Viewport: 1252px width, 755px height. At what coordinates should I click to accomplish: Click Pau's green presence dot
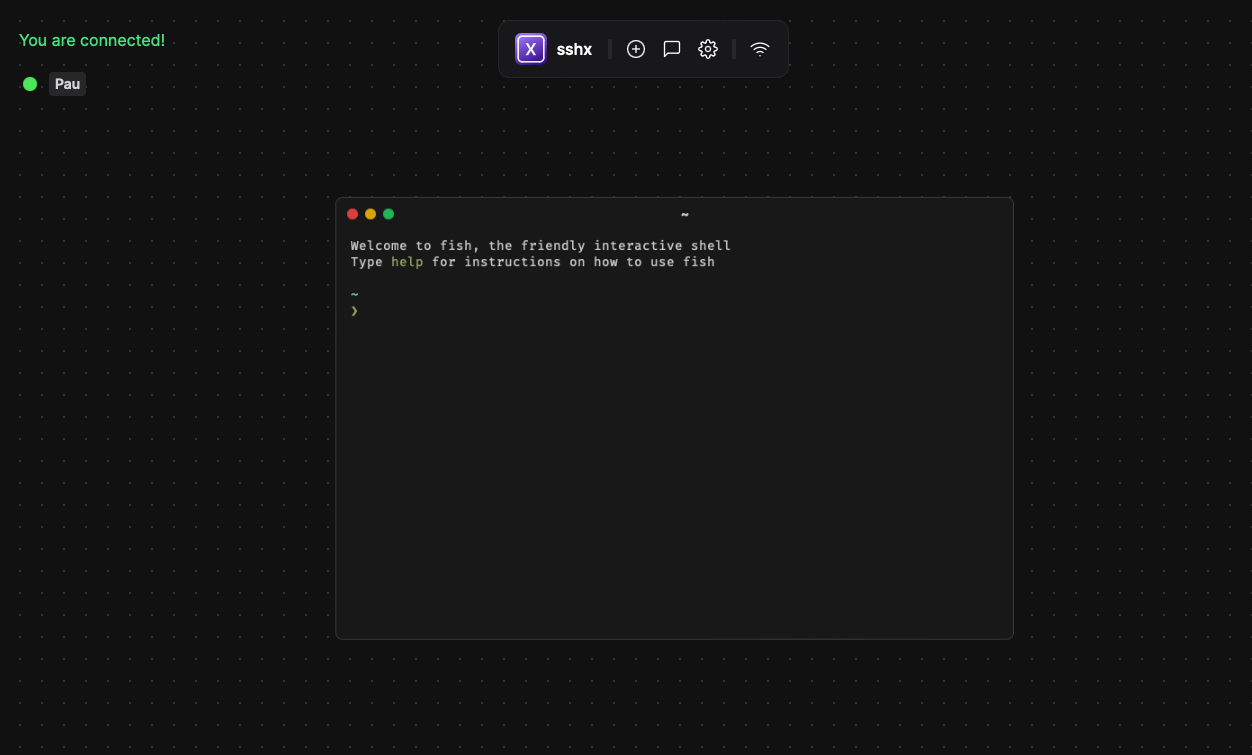tap(29, 84)
